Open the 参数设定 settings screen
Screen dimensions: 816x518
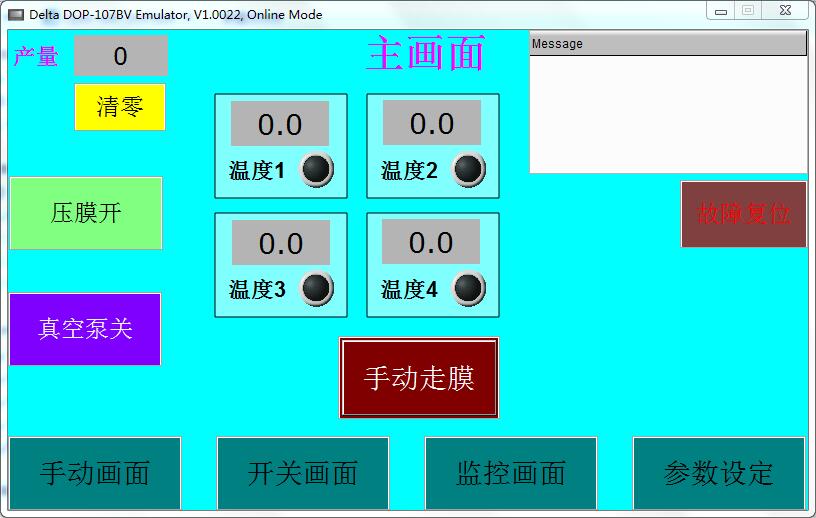click(x=719, y=473)
